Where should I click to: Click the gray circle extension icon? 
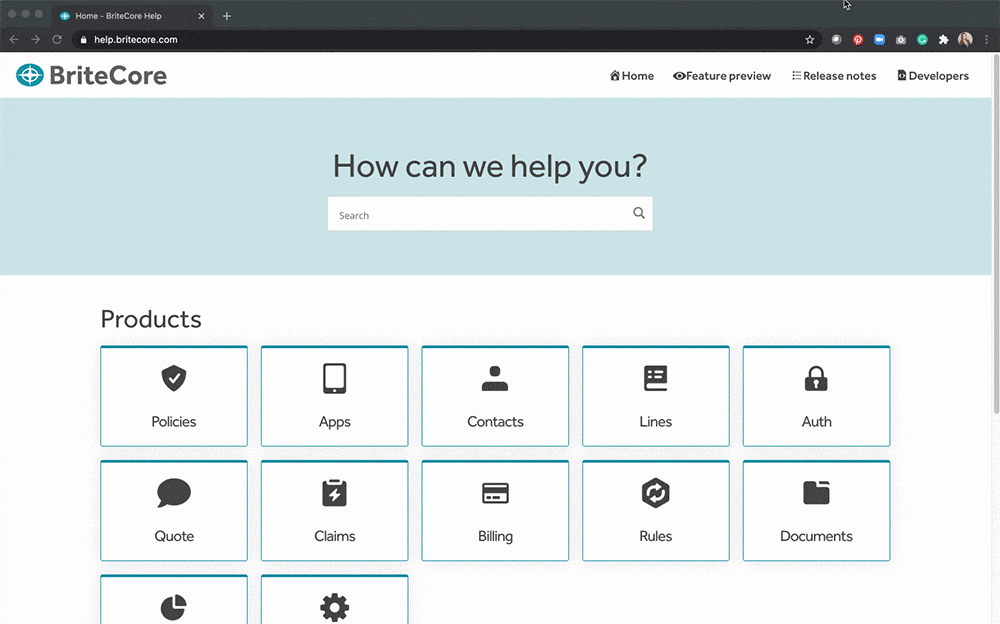836,40
